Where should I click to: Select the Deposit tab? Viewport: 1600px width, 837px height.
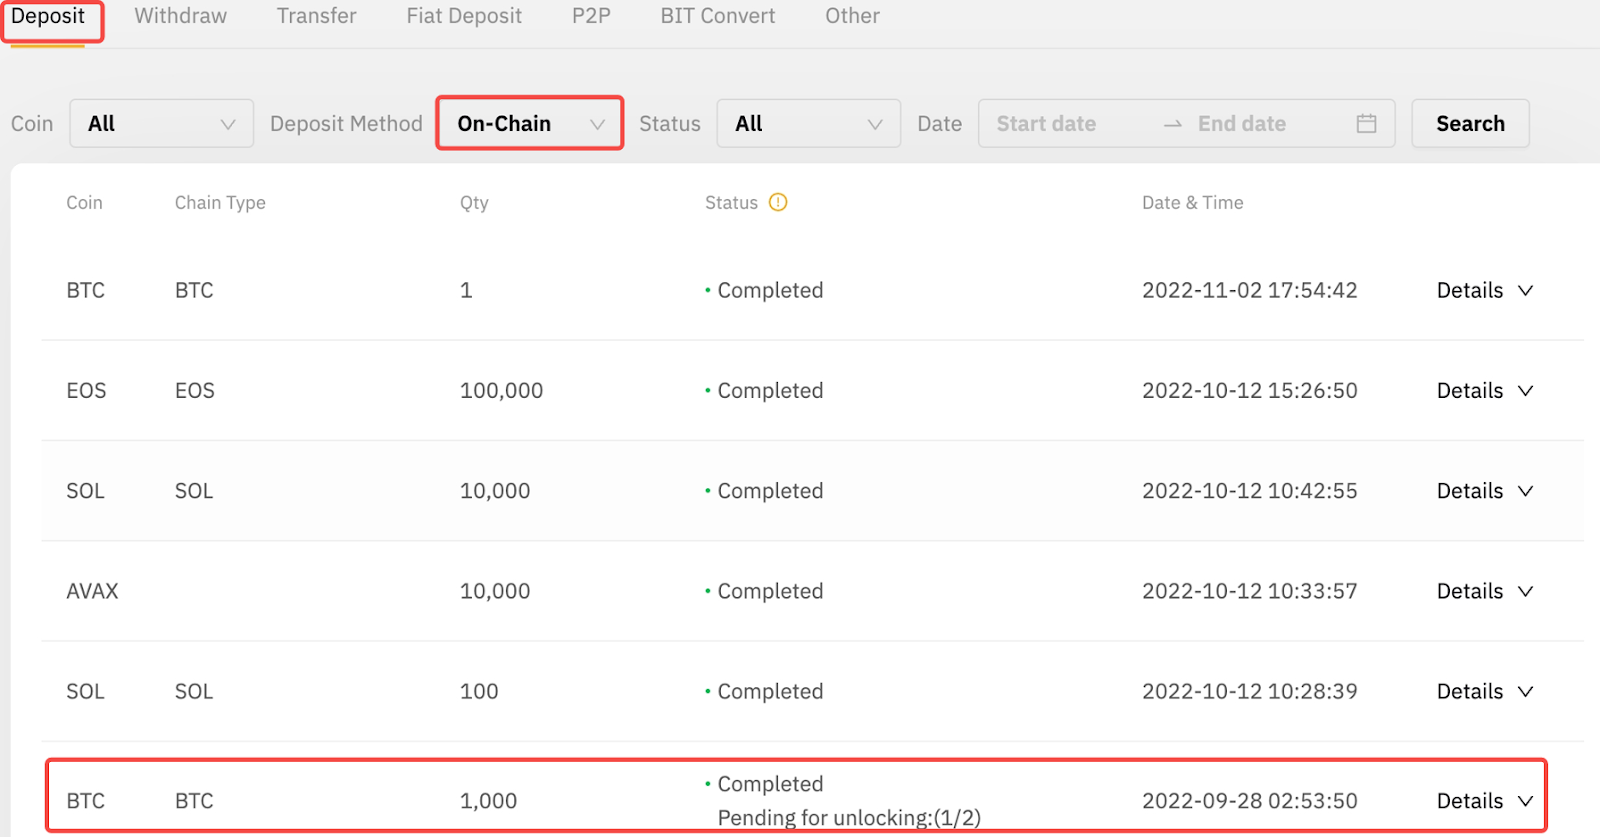click(x=48, y=16)
